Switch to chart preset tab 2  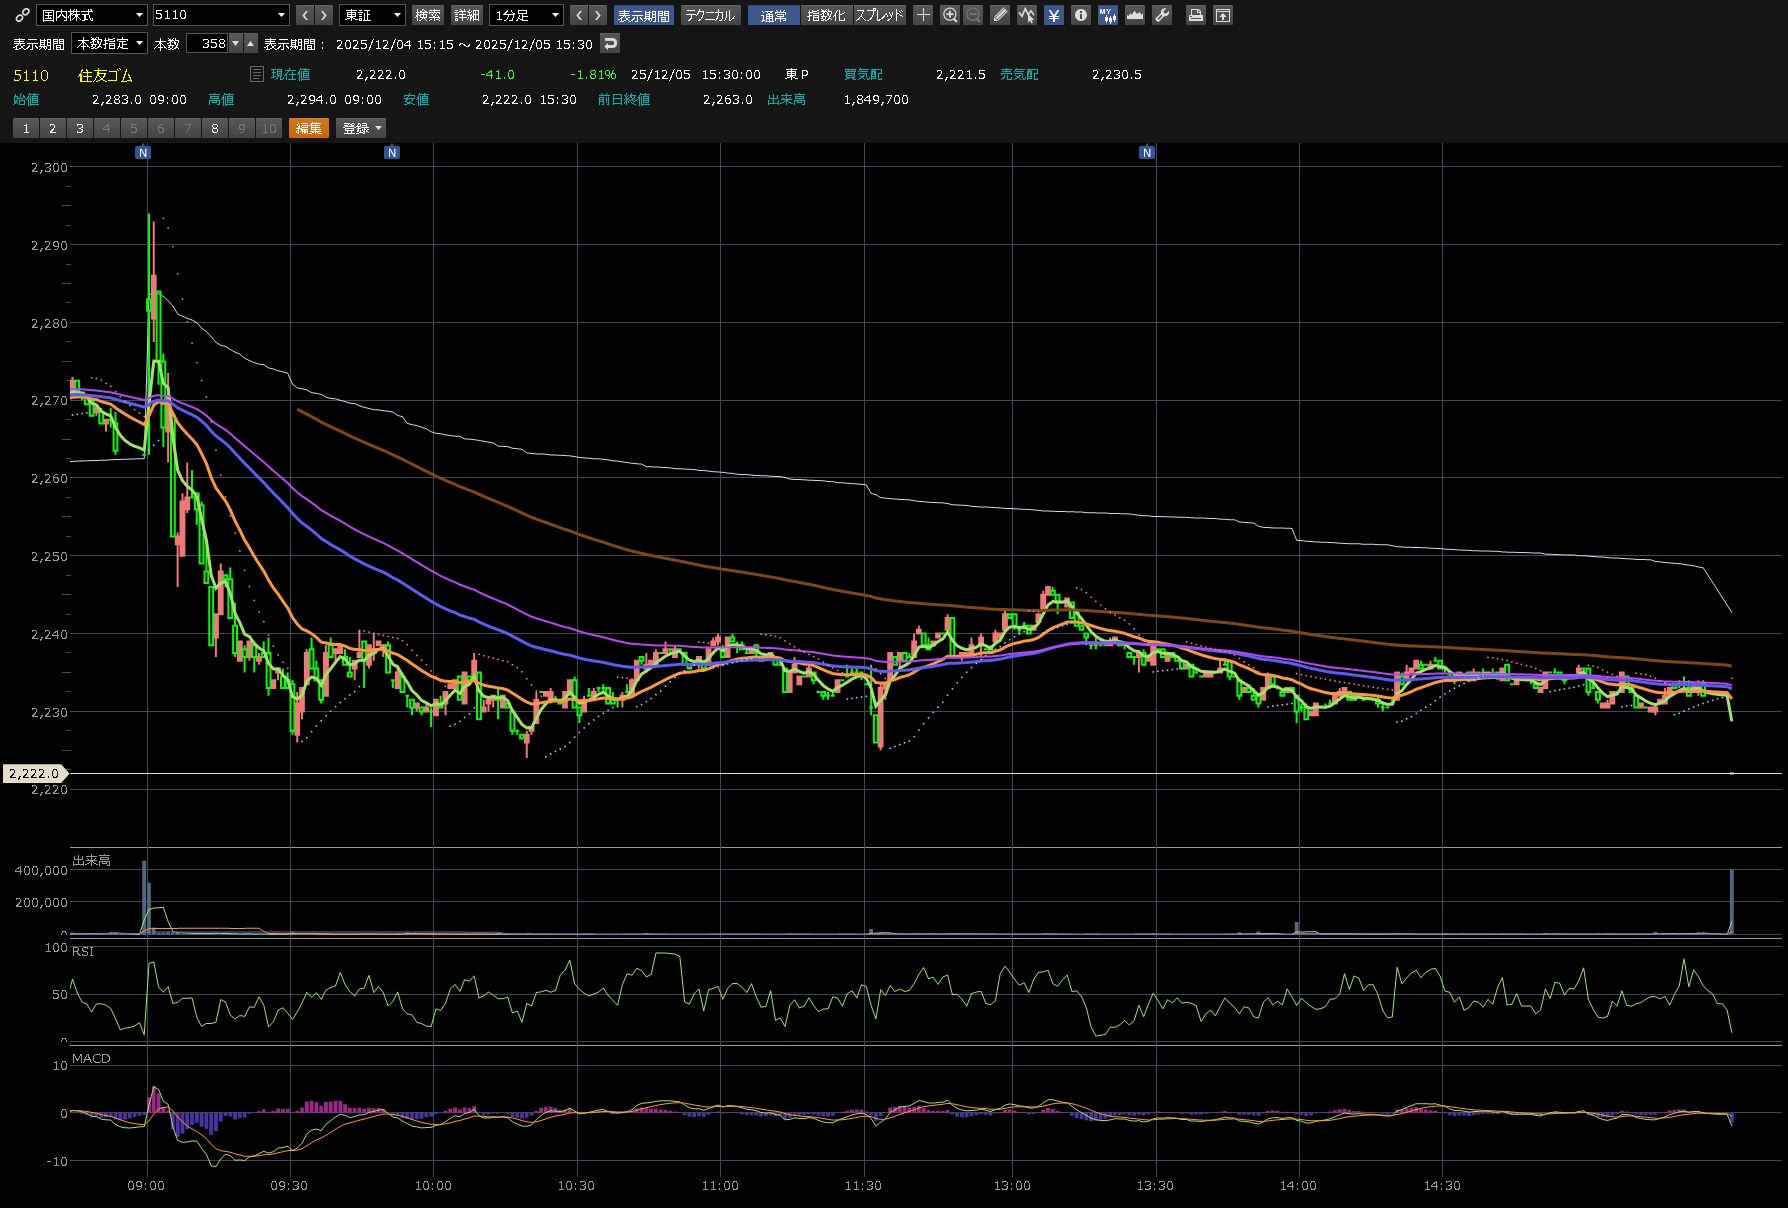click(53, 128)
